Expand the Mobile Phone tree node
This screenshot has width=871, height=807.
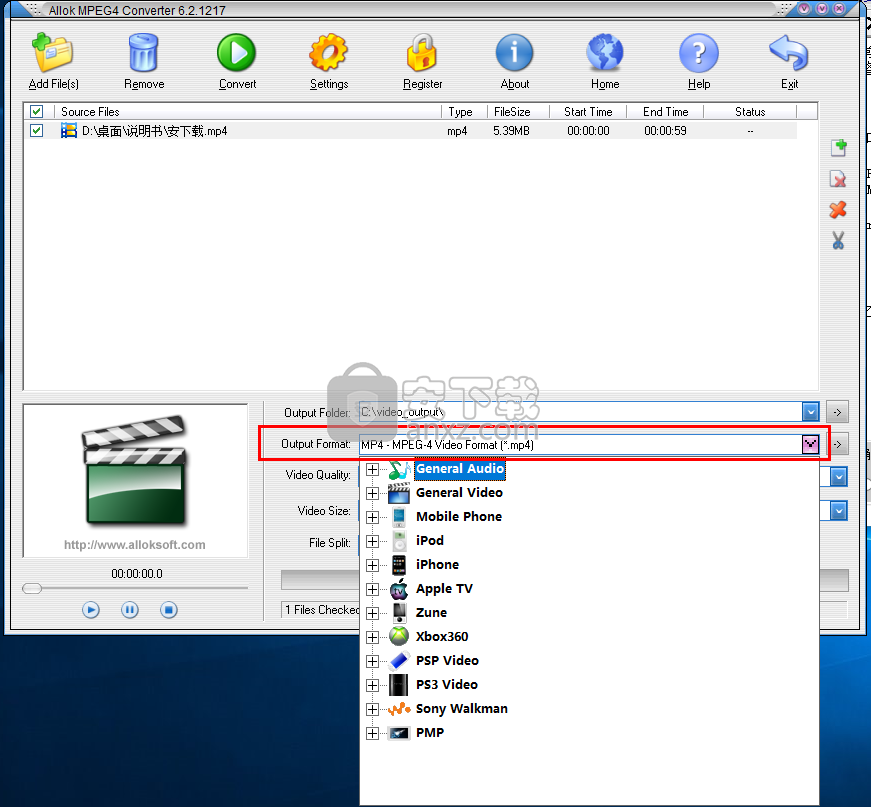tap(373, 517)
